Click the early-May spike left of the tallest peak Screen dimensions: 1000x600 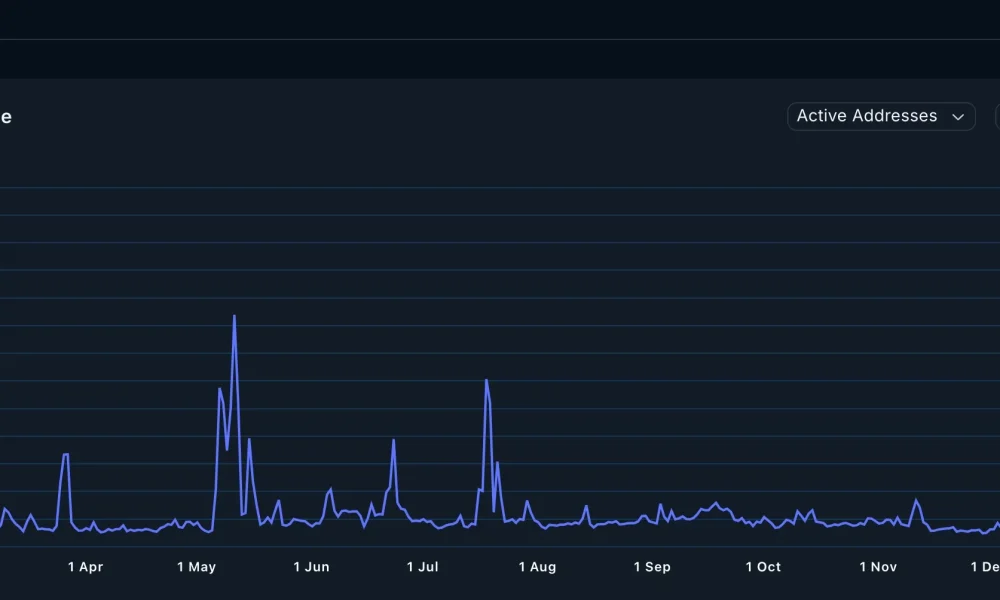coord(219,389)
